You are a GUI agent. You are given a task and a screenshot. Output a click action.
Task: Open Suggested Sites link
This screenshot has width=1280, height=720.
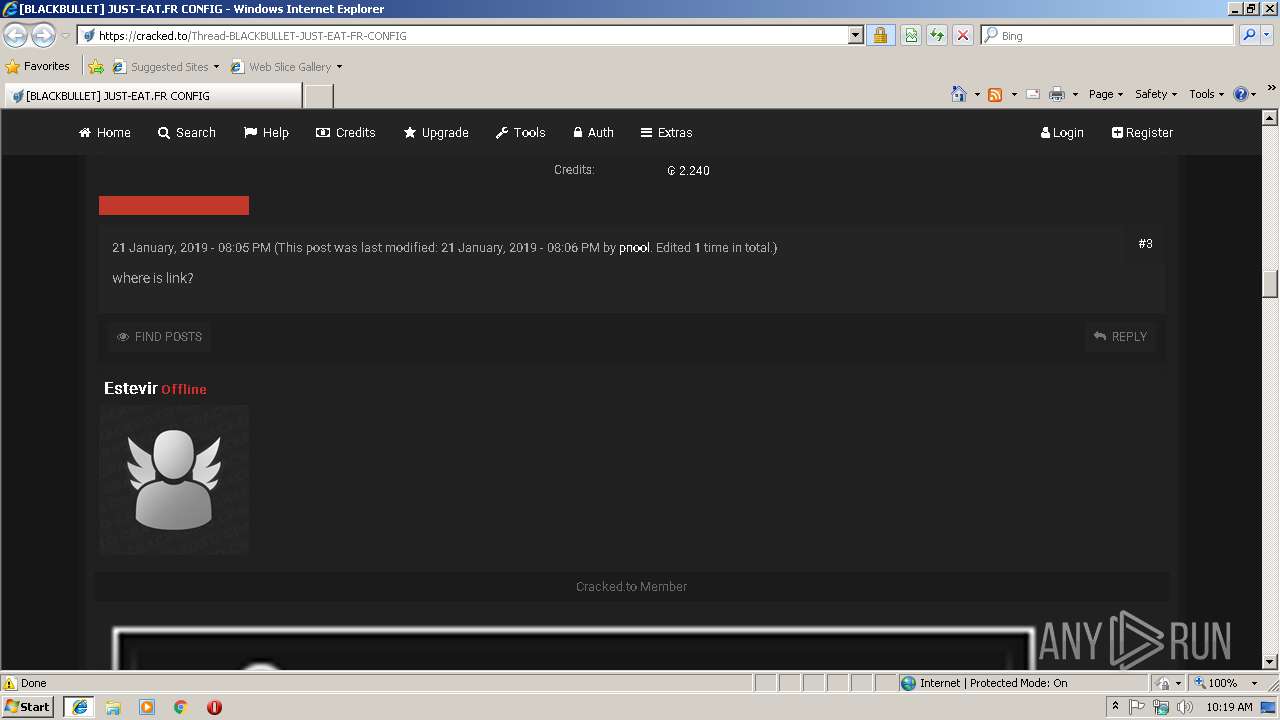pos(166,67)
